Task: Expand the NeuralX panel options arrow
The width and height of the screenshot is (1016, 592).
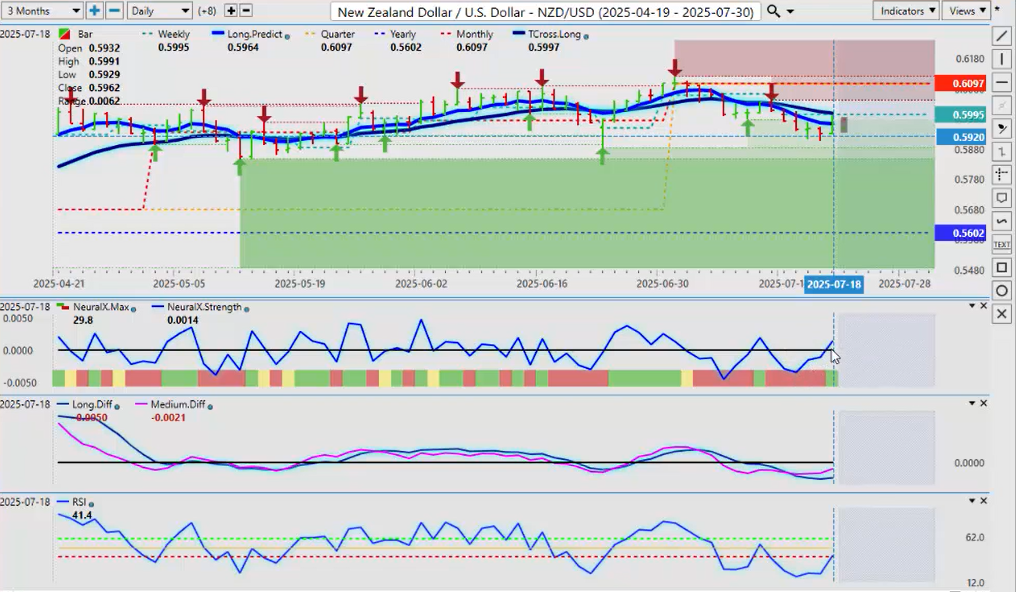Action: pyautogui.click(x=971, y=305)
